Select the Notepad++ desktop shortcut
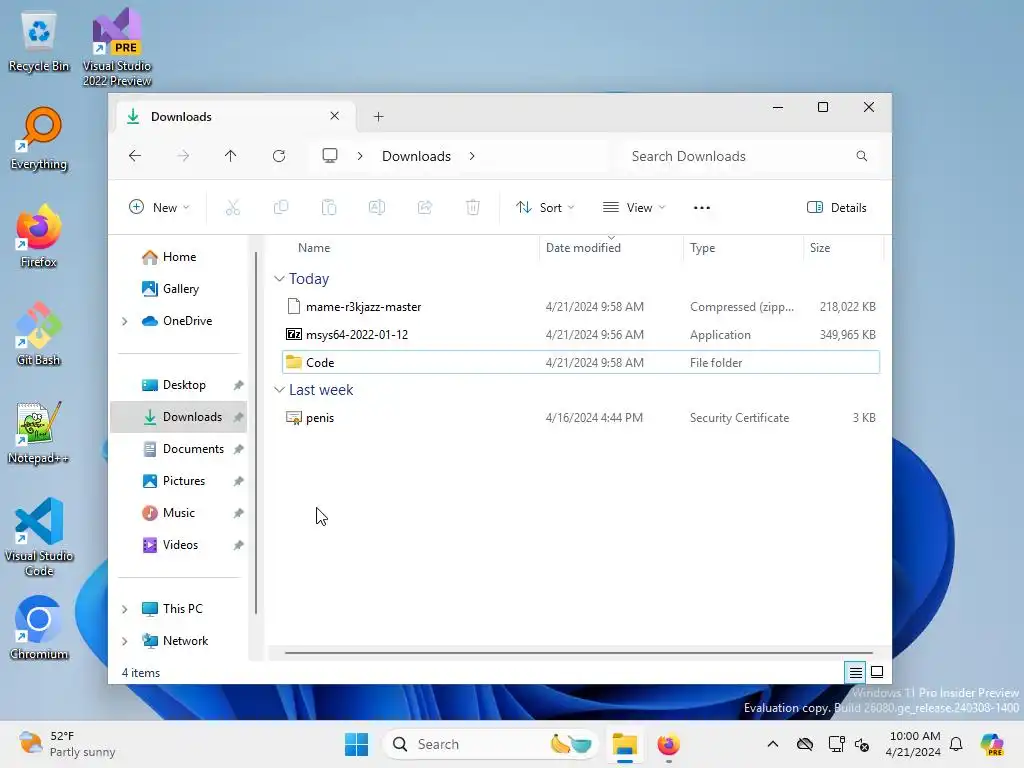The height and width of the screenshot is (768, 1024). click(39, 433)
